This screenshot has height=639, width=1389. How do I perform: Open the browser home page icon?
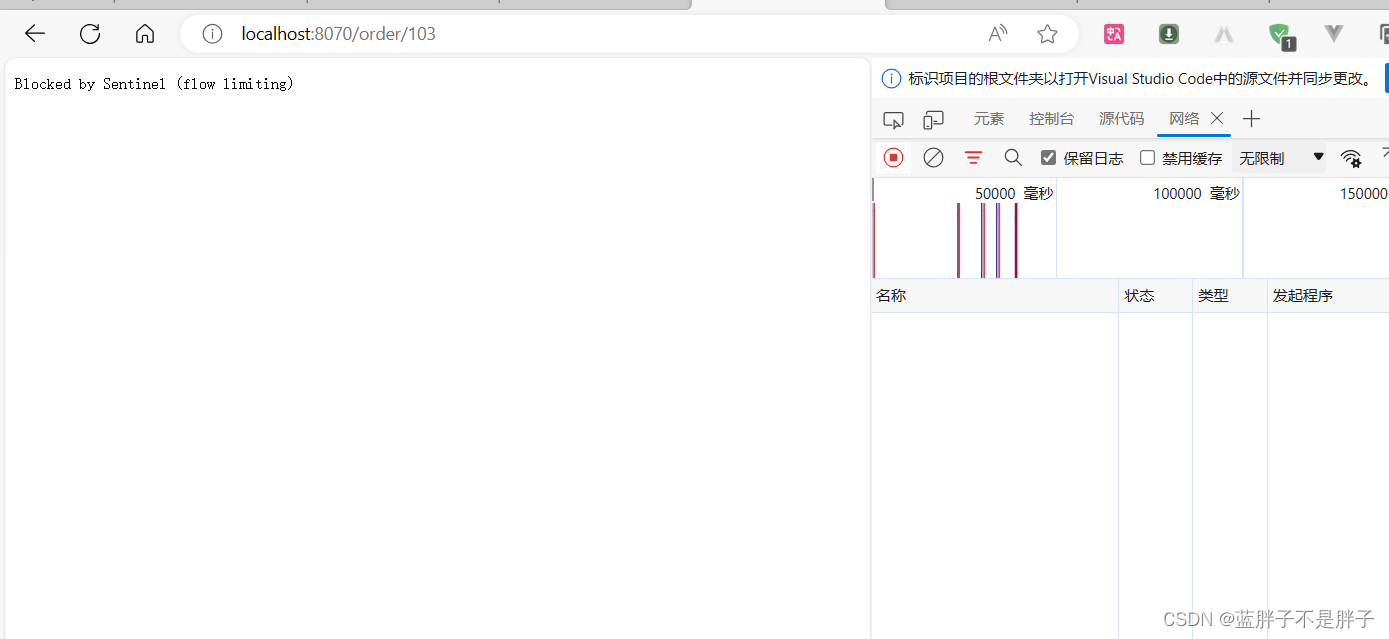click(145, 34)
